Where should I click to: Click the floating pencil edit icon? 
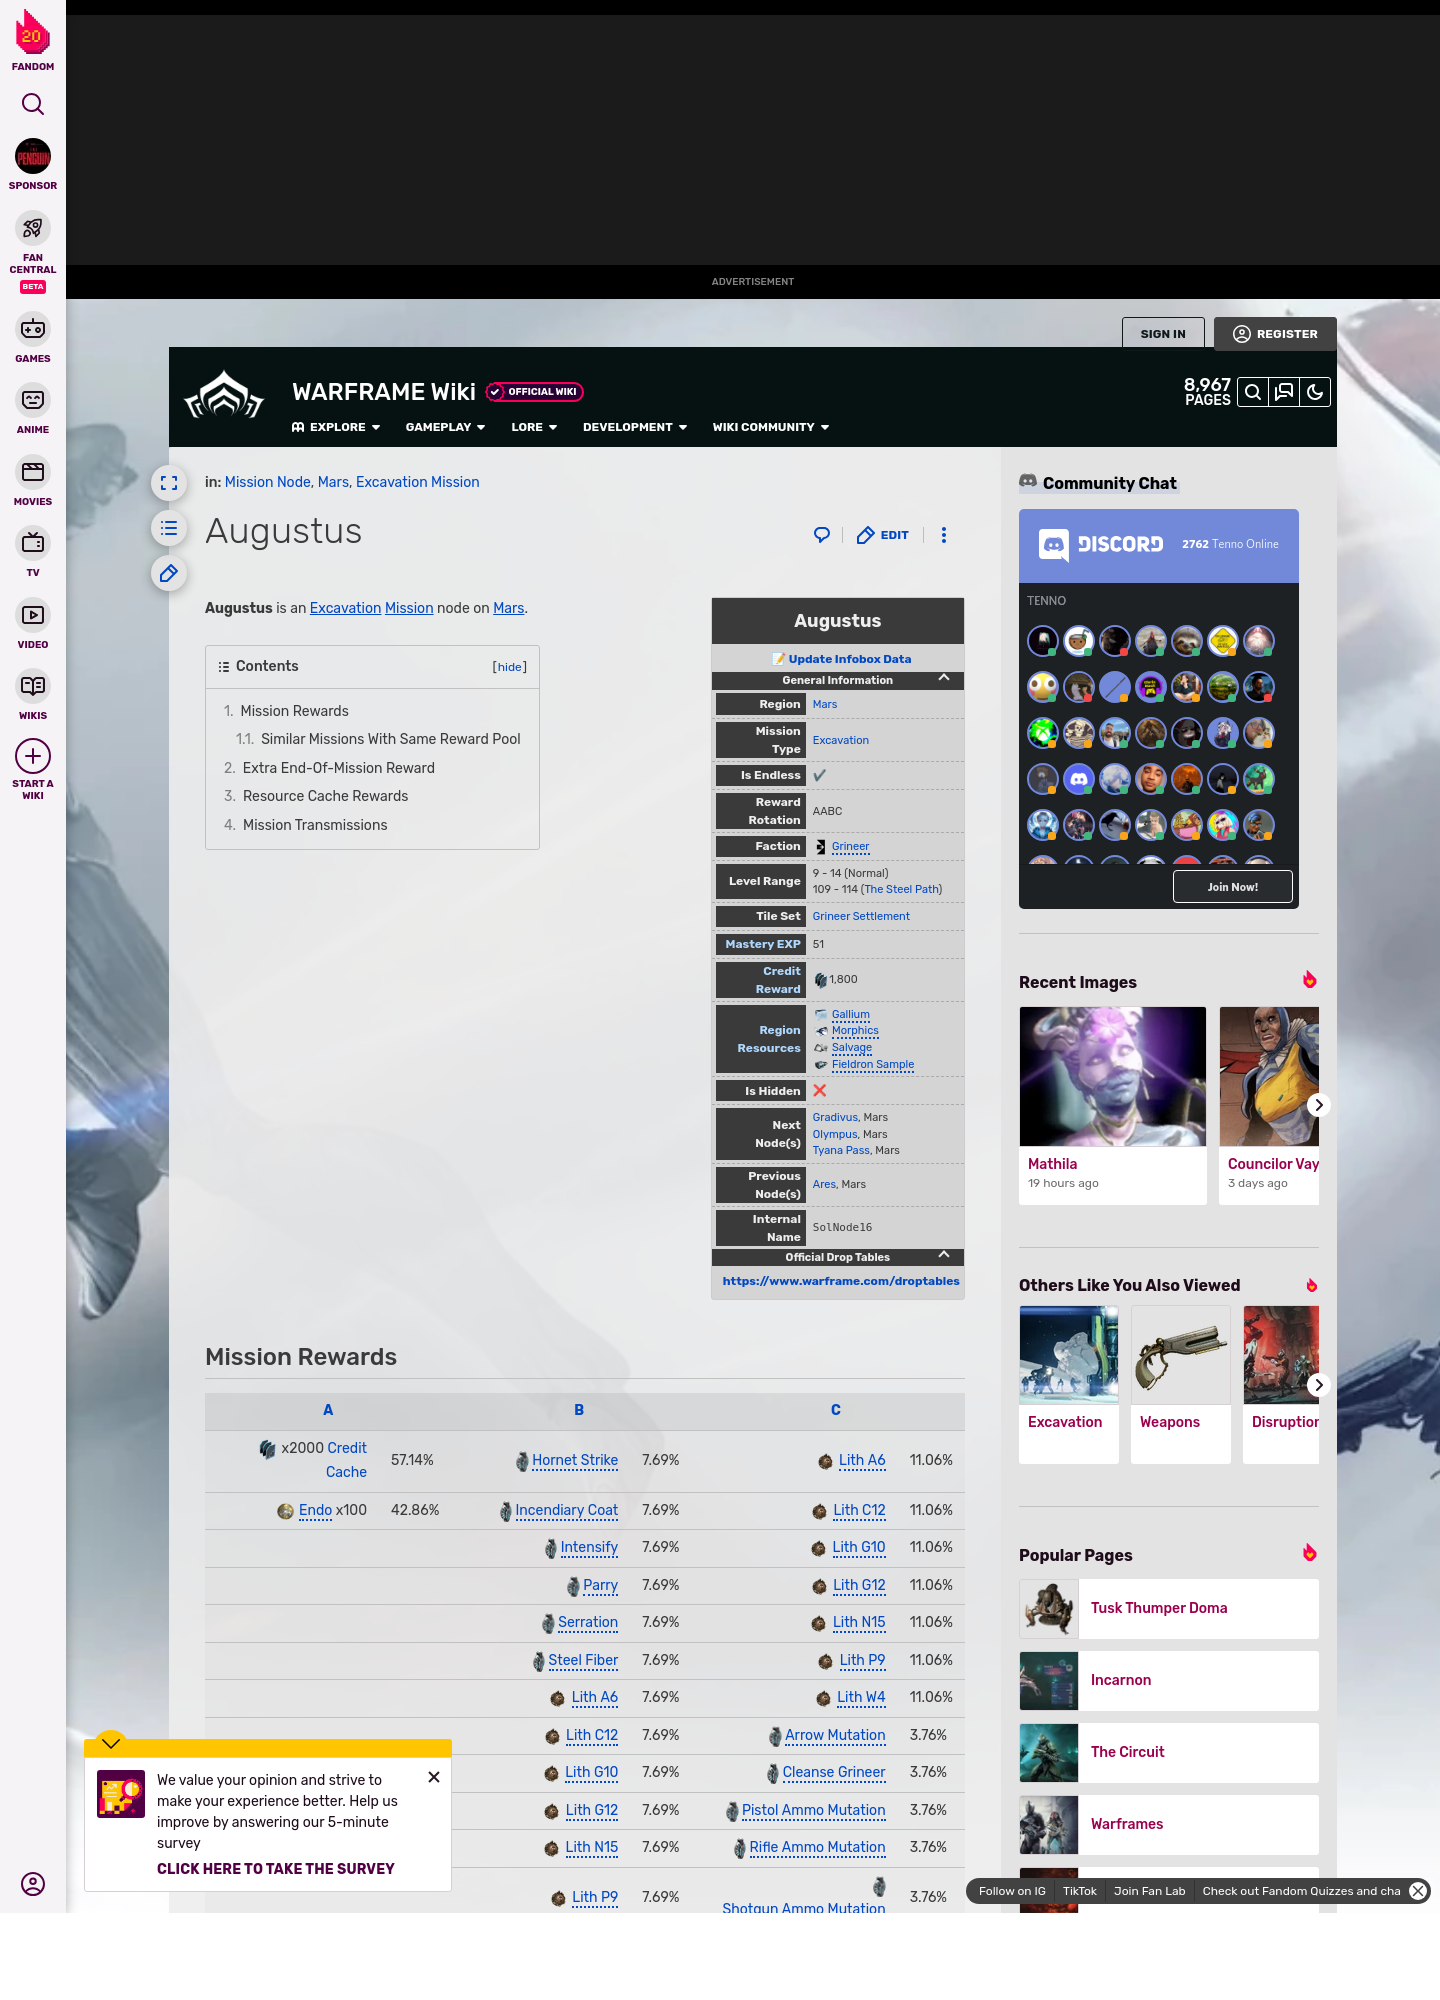coord(169,573)
